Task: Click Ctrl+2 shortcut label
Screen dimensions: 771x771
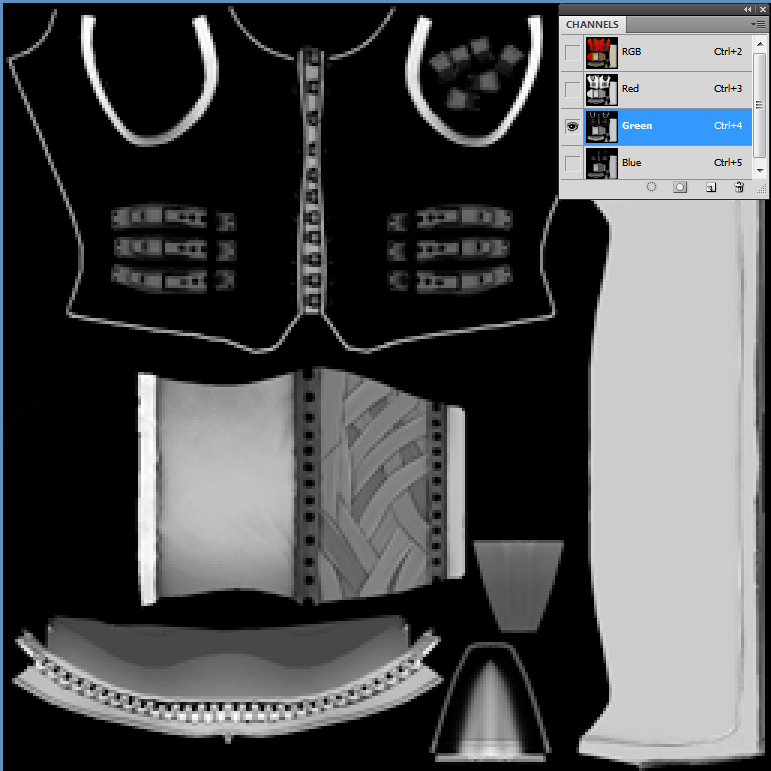Action: 728,52
